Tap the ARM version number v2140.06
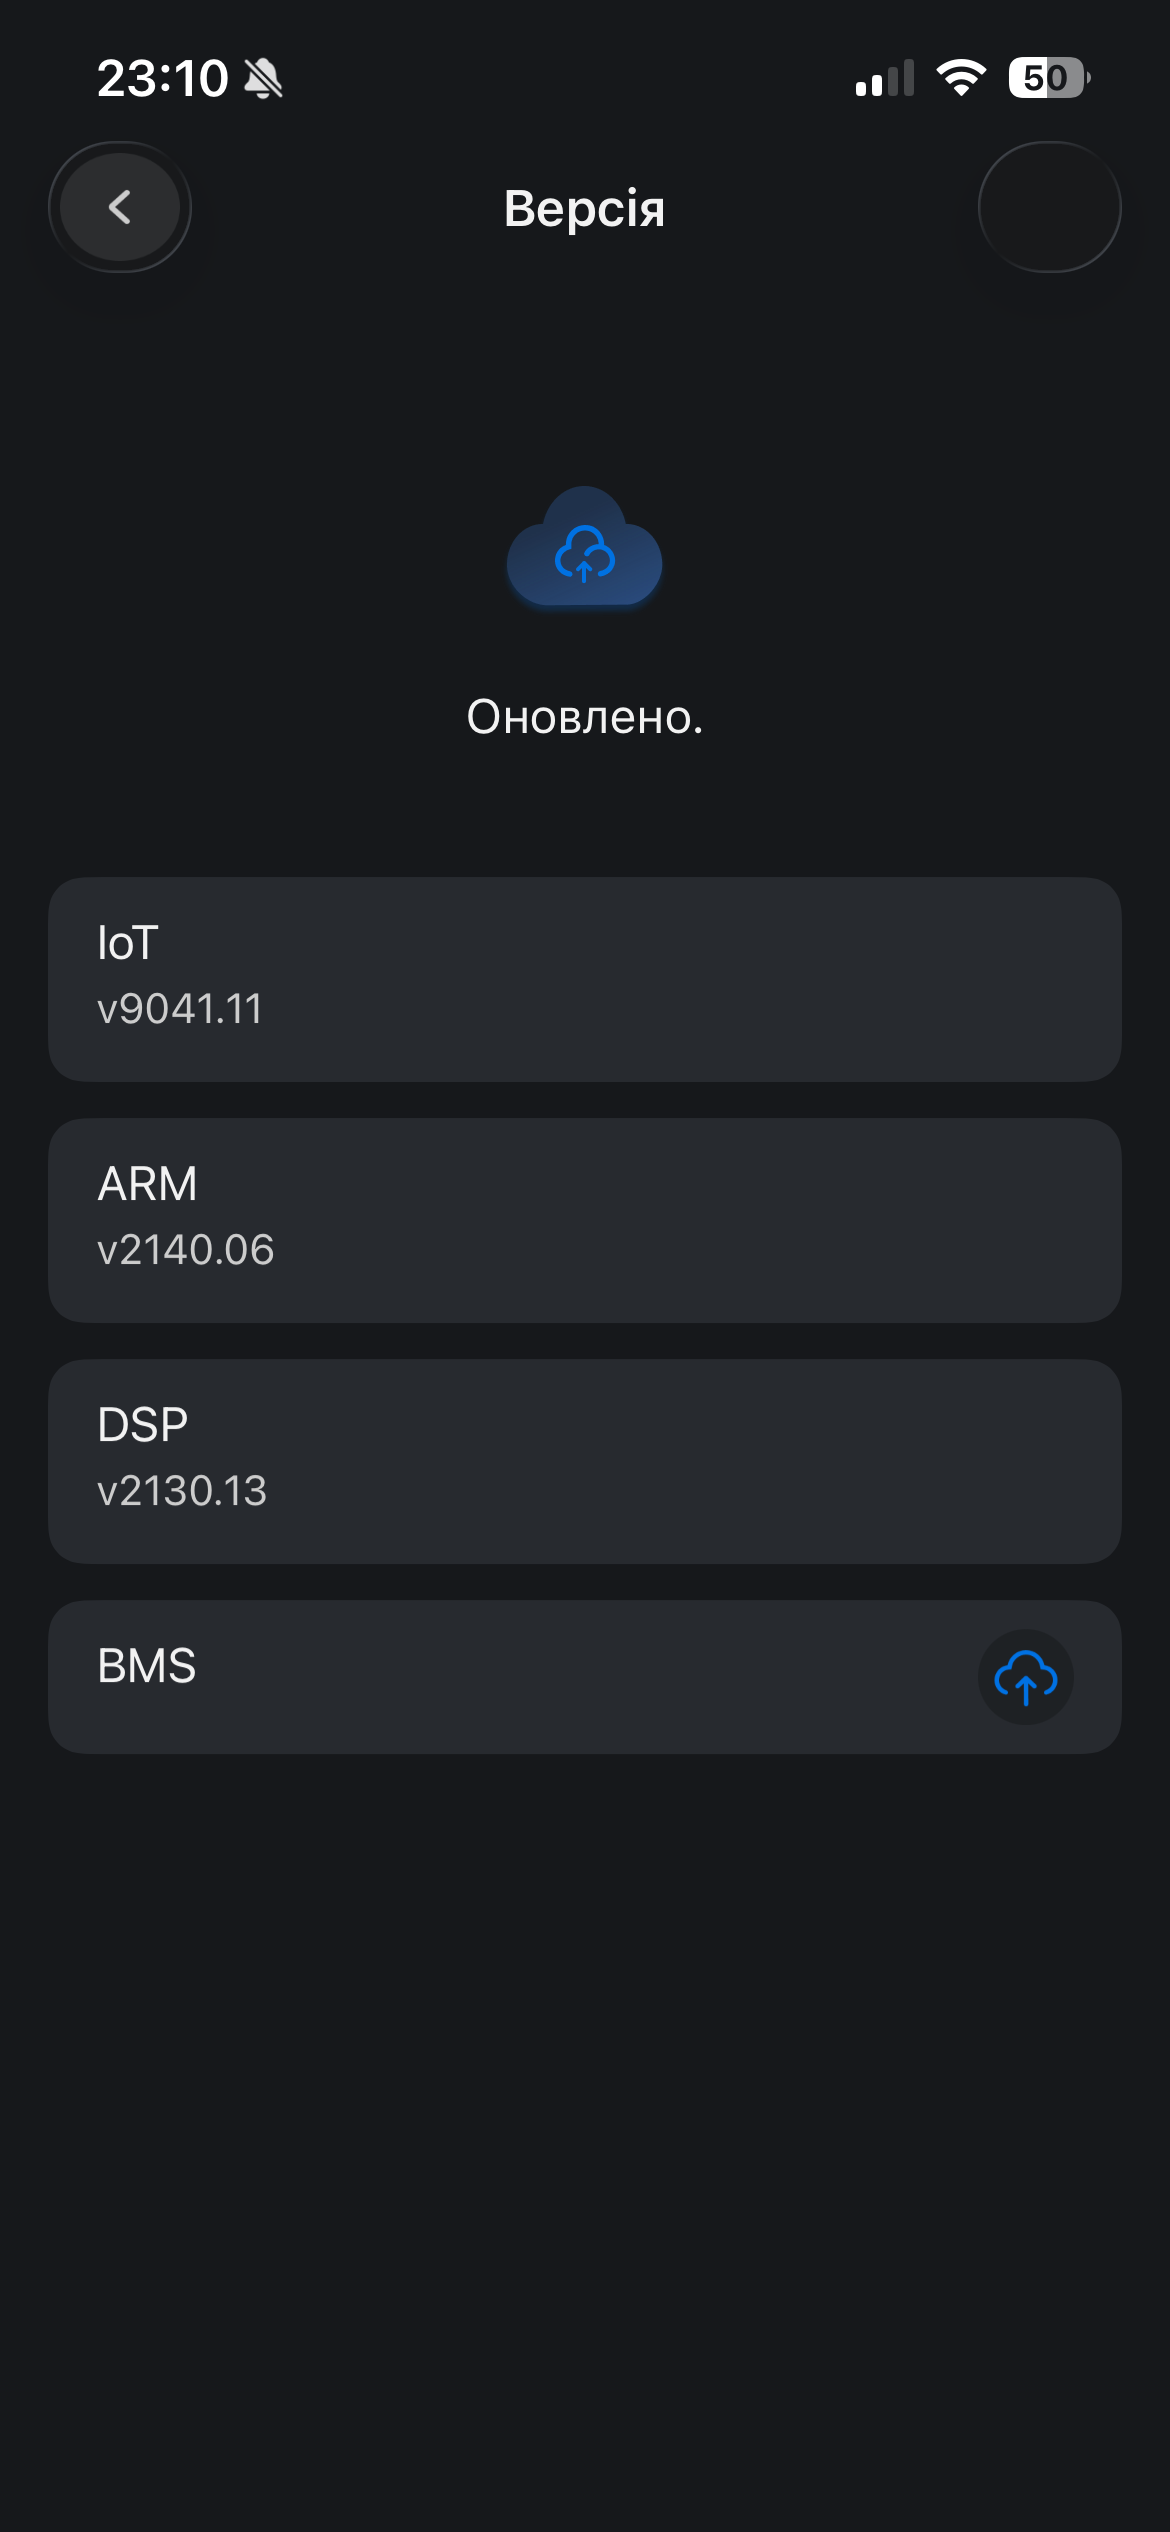This screenshot has height=2532, width=1170. pyautogui.click(x=185, y=1250)
